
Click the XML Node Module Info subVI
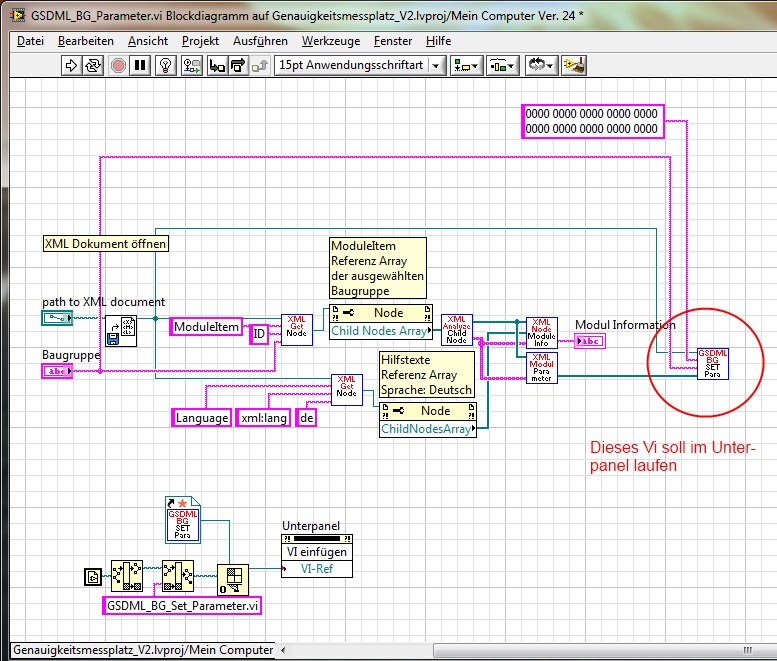(542, 332)
